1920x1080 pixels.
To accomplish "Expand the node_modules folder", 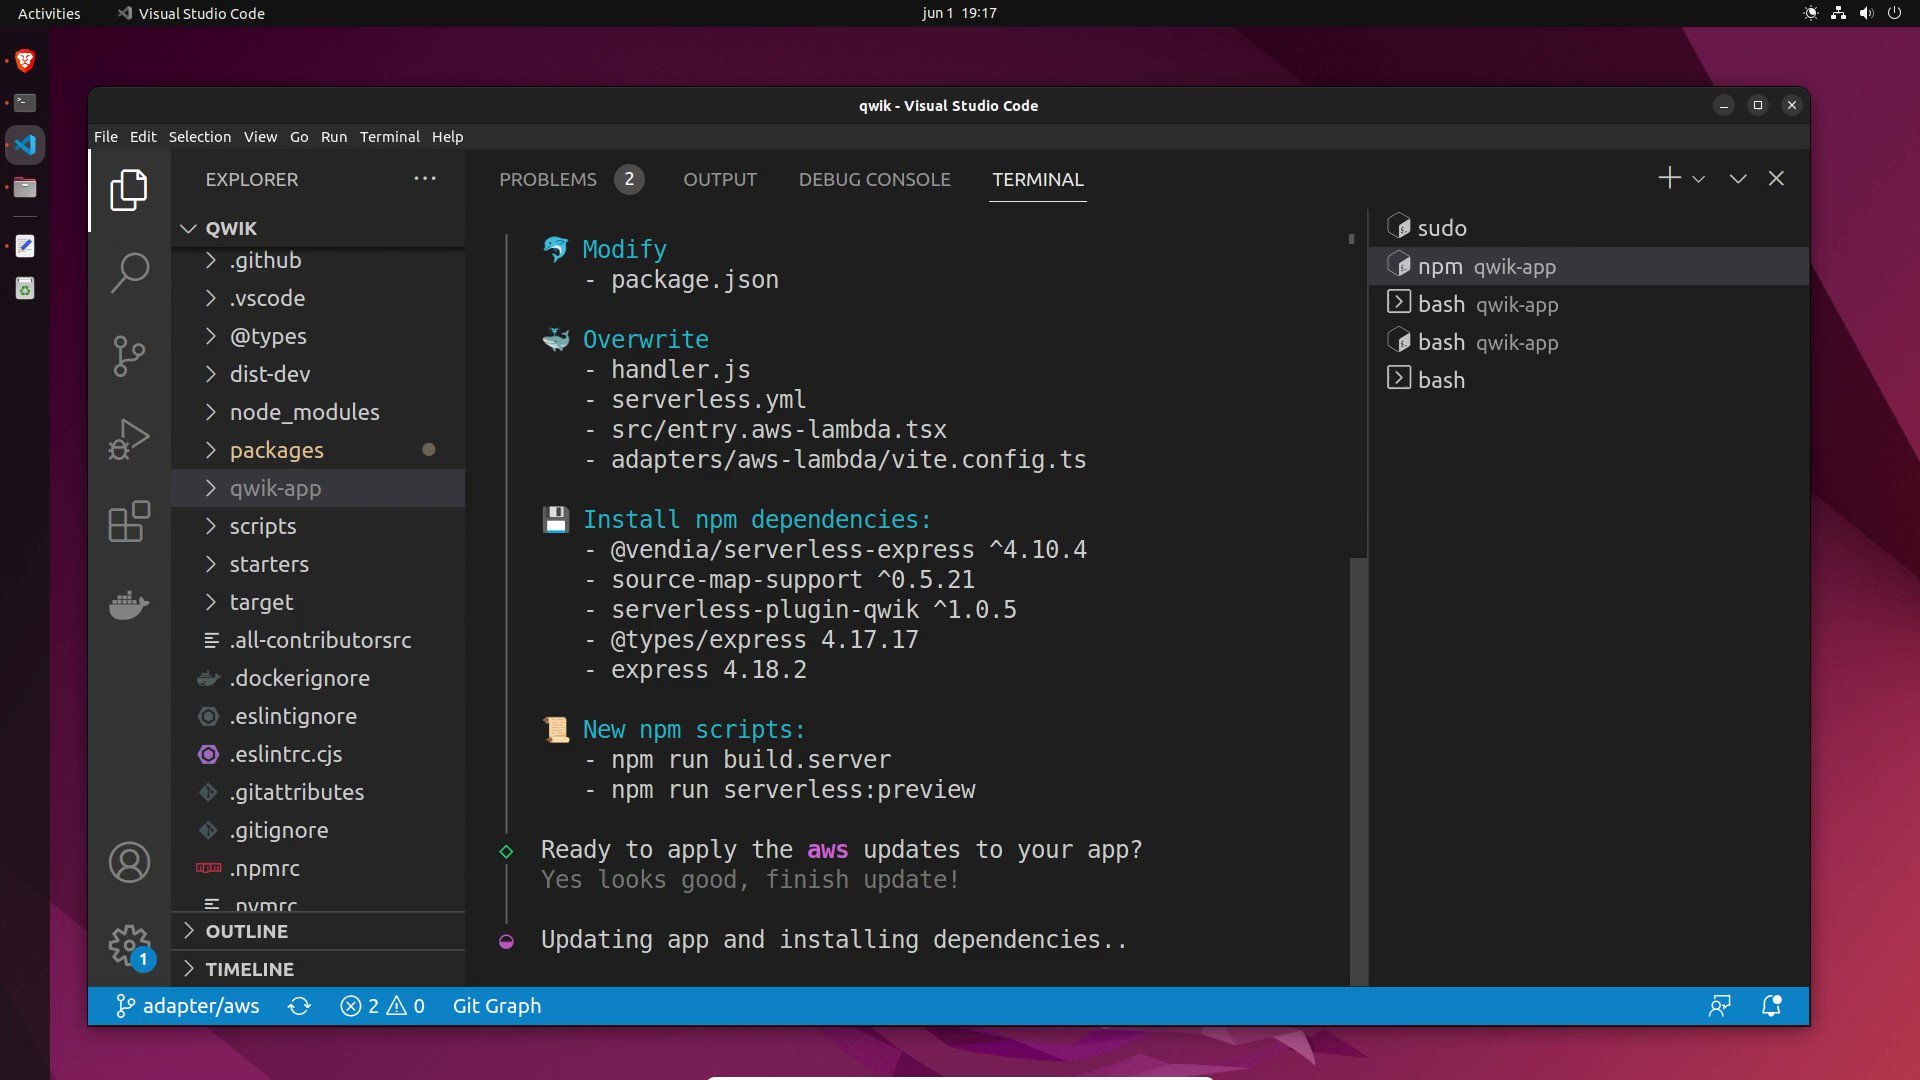I will (x=304, y=412).
